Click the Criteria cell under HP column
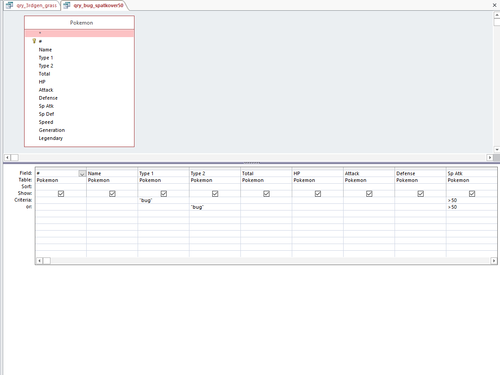500x375 pixels. pyautogui.click(x=318, y=200)
